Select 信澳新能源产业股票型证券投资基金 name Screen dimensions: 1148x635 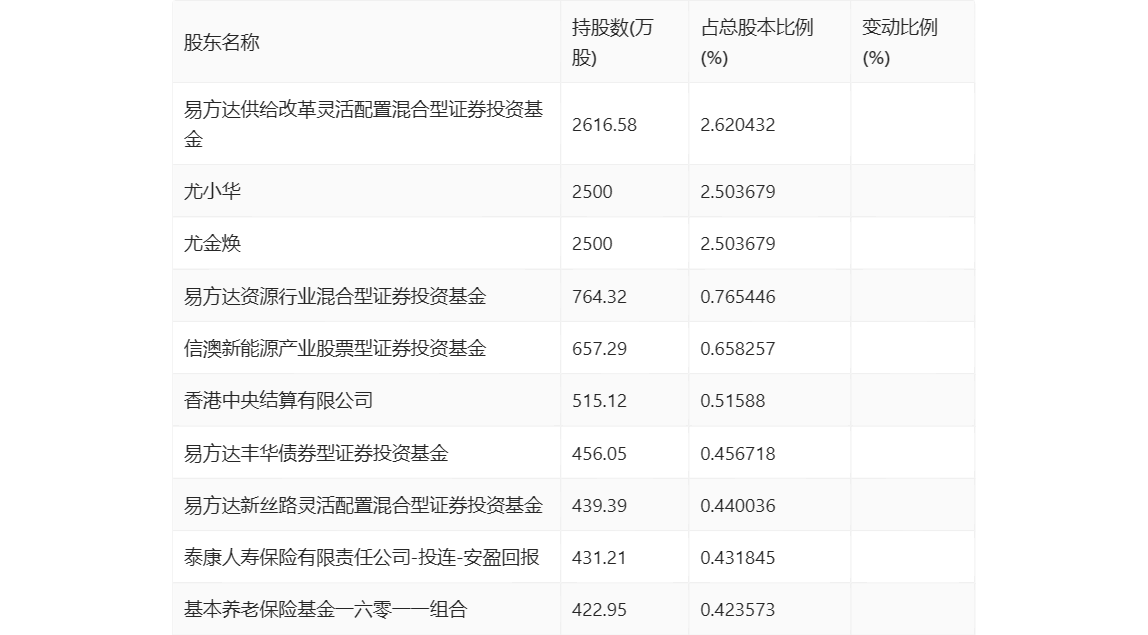335,348
